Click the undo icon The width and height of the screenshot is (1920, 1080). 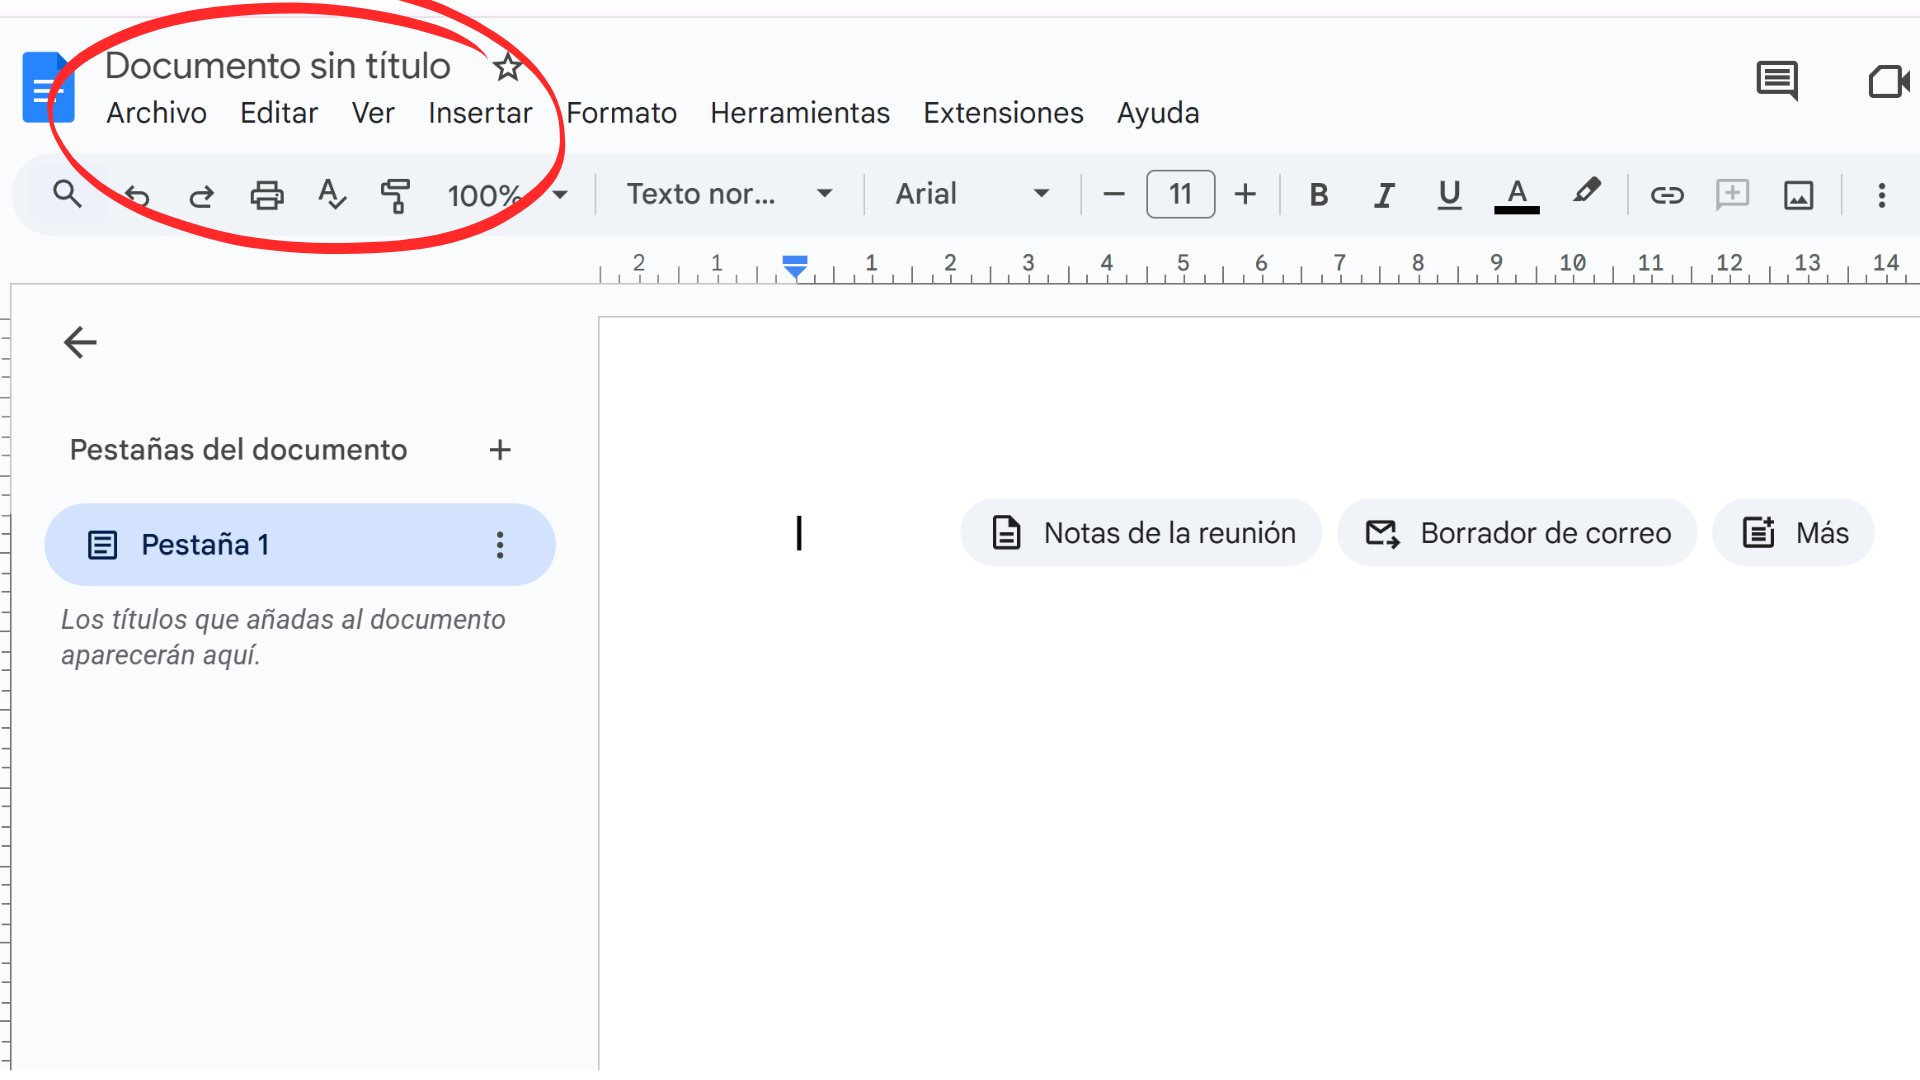click(137, 194)
